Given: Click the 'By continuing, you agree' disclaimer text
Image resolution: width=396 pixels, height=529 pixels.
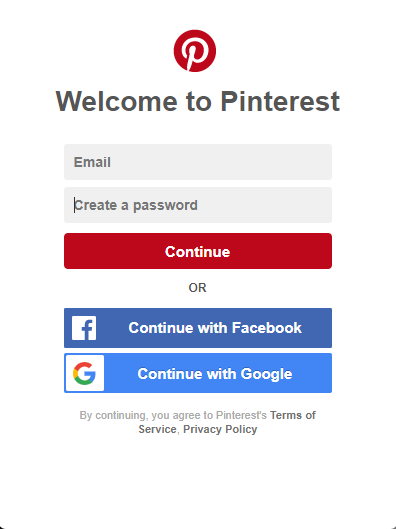Looking at the screenshot, I should point(173,415).
